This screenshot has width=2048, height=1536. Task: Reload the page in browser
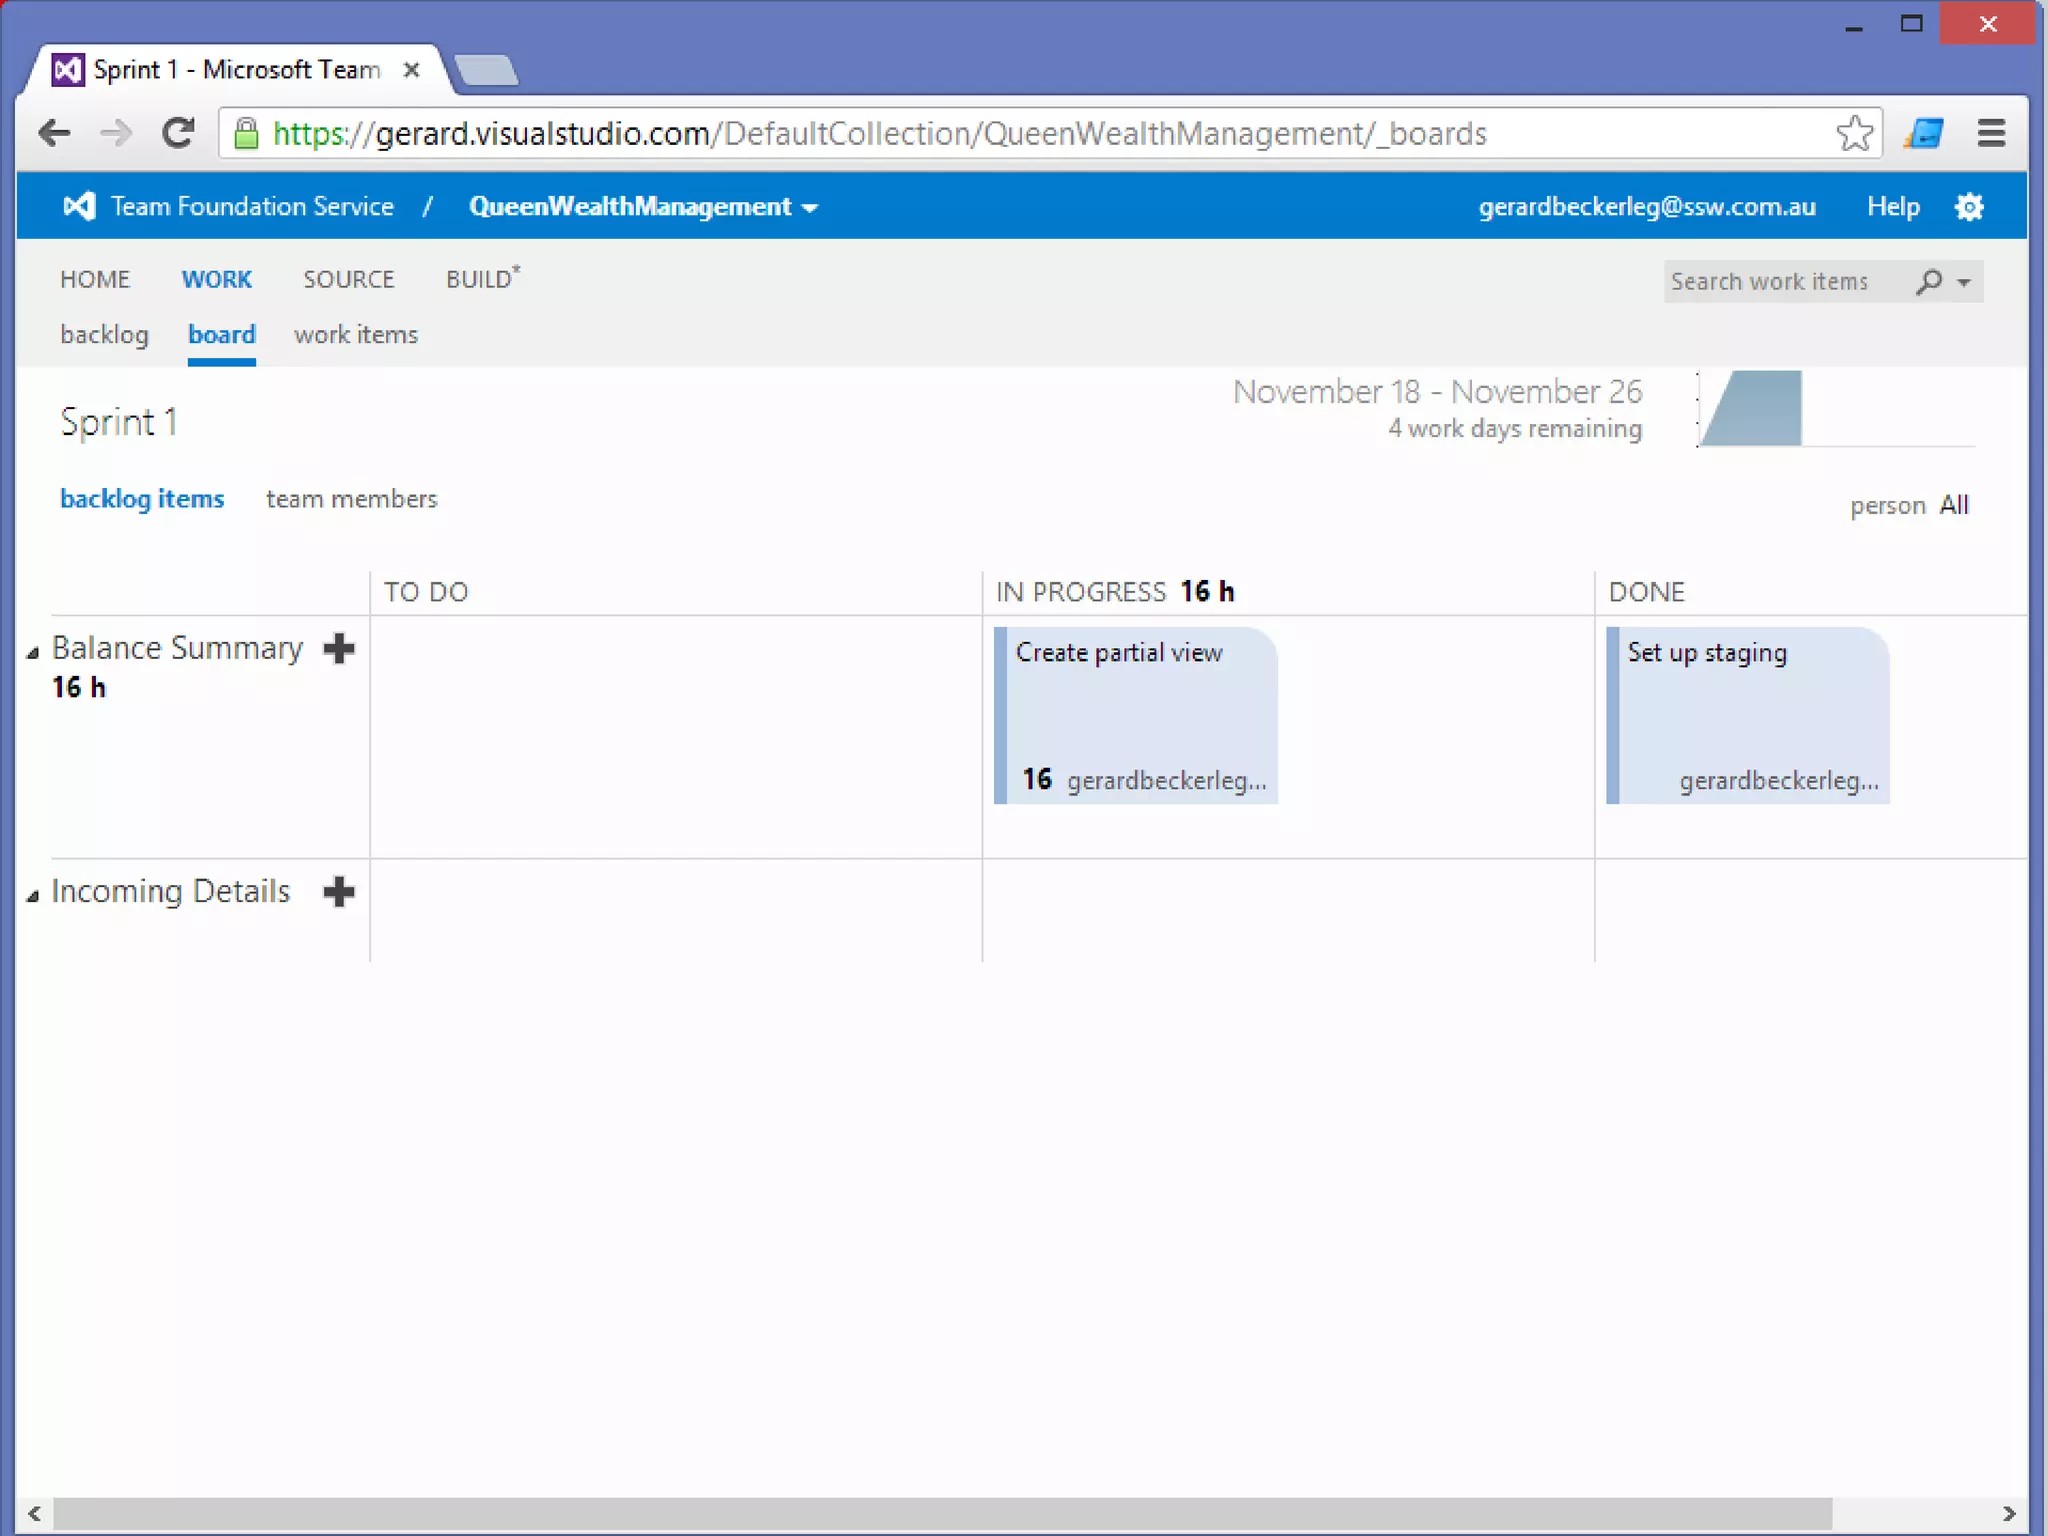[x=178, y=133]
